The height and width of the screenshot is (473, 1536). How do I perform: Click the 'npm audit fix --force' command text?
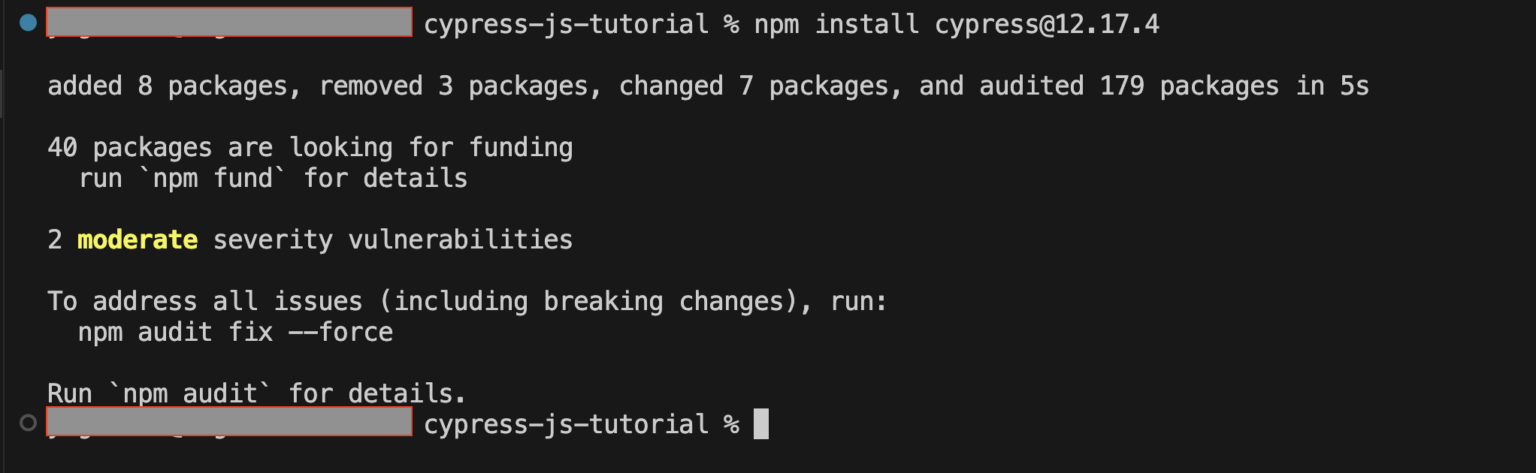235,332
